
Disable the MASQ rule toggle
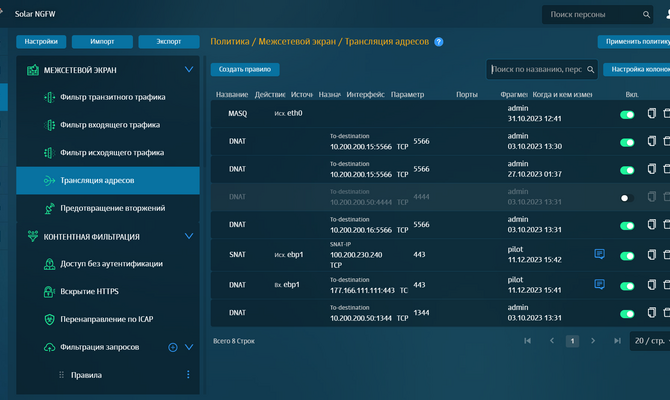(x=627, y=115)
